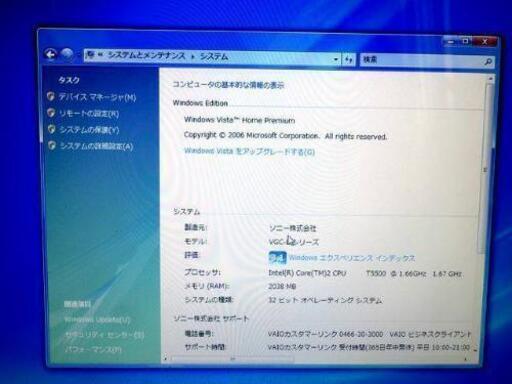Maximize the System window
Image resolution: width=512 pixels, height=384 pixels.
tap(466, 42)
